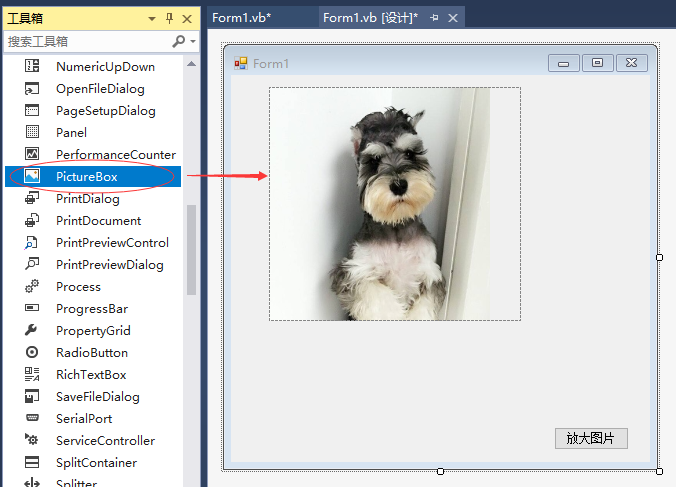
Task: Switch to Form1.vb [设计]* tab
Action: pyautogui.click(x=370, y=18)
